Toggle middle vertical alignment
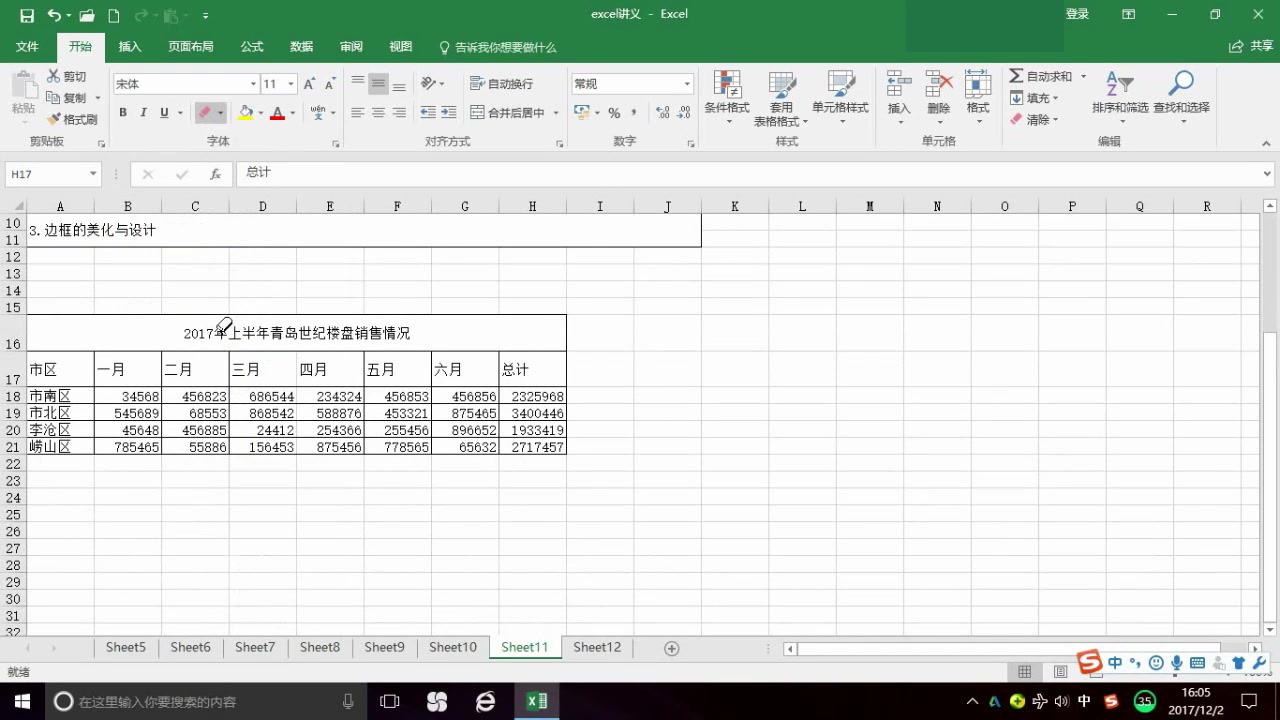 click(378, 84)
